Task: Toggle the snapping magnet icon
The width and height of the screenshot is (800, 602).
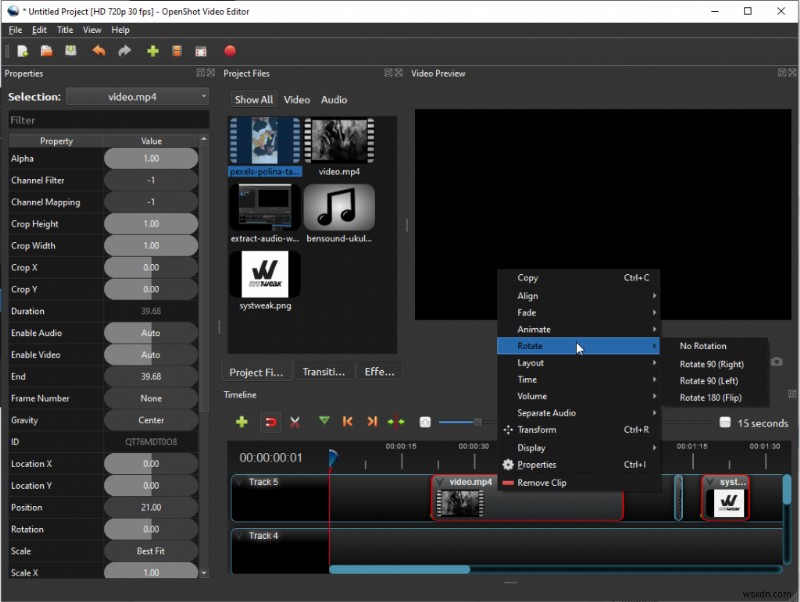Action: click(x=270, y=422)
